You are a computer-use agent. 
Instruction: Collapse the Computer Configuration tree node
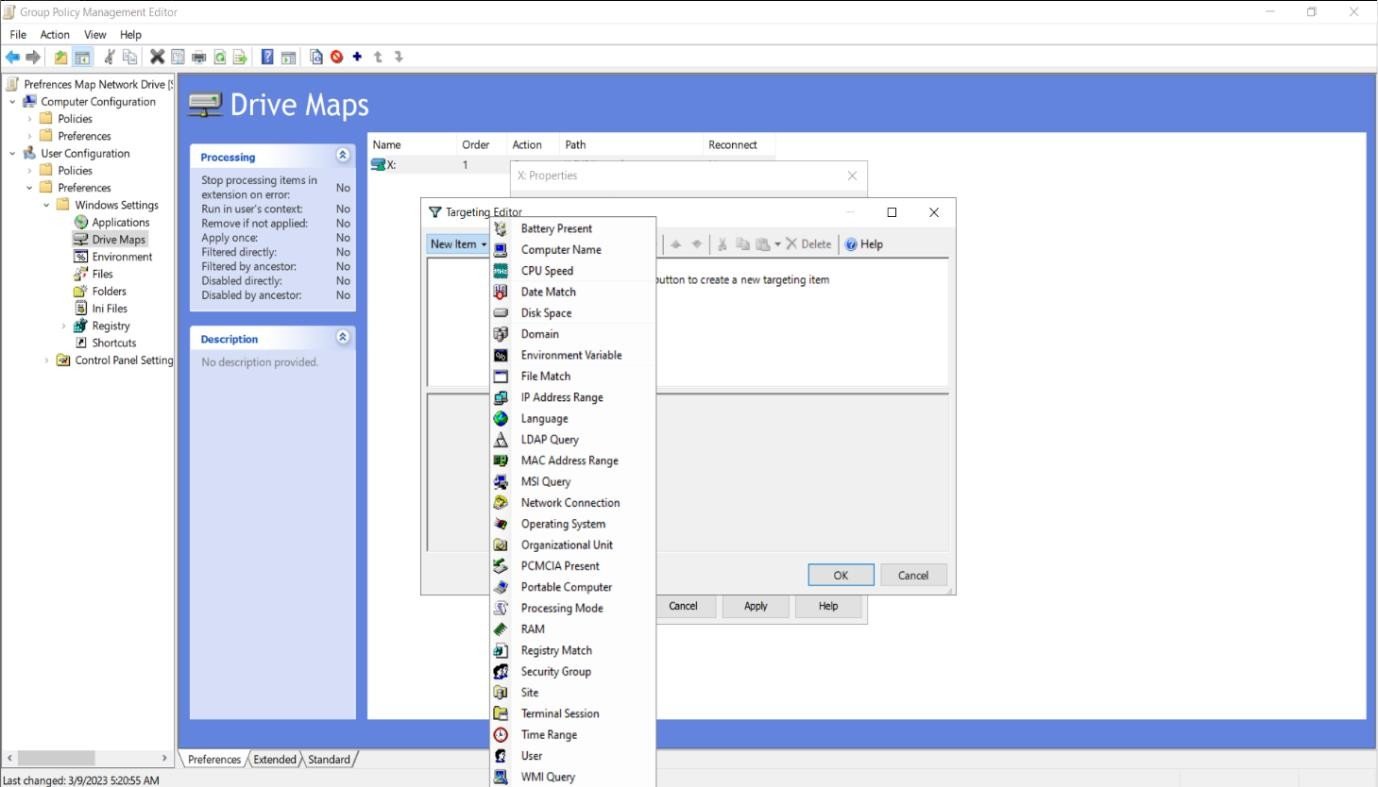tap(13, 102)
